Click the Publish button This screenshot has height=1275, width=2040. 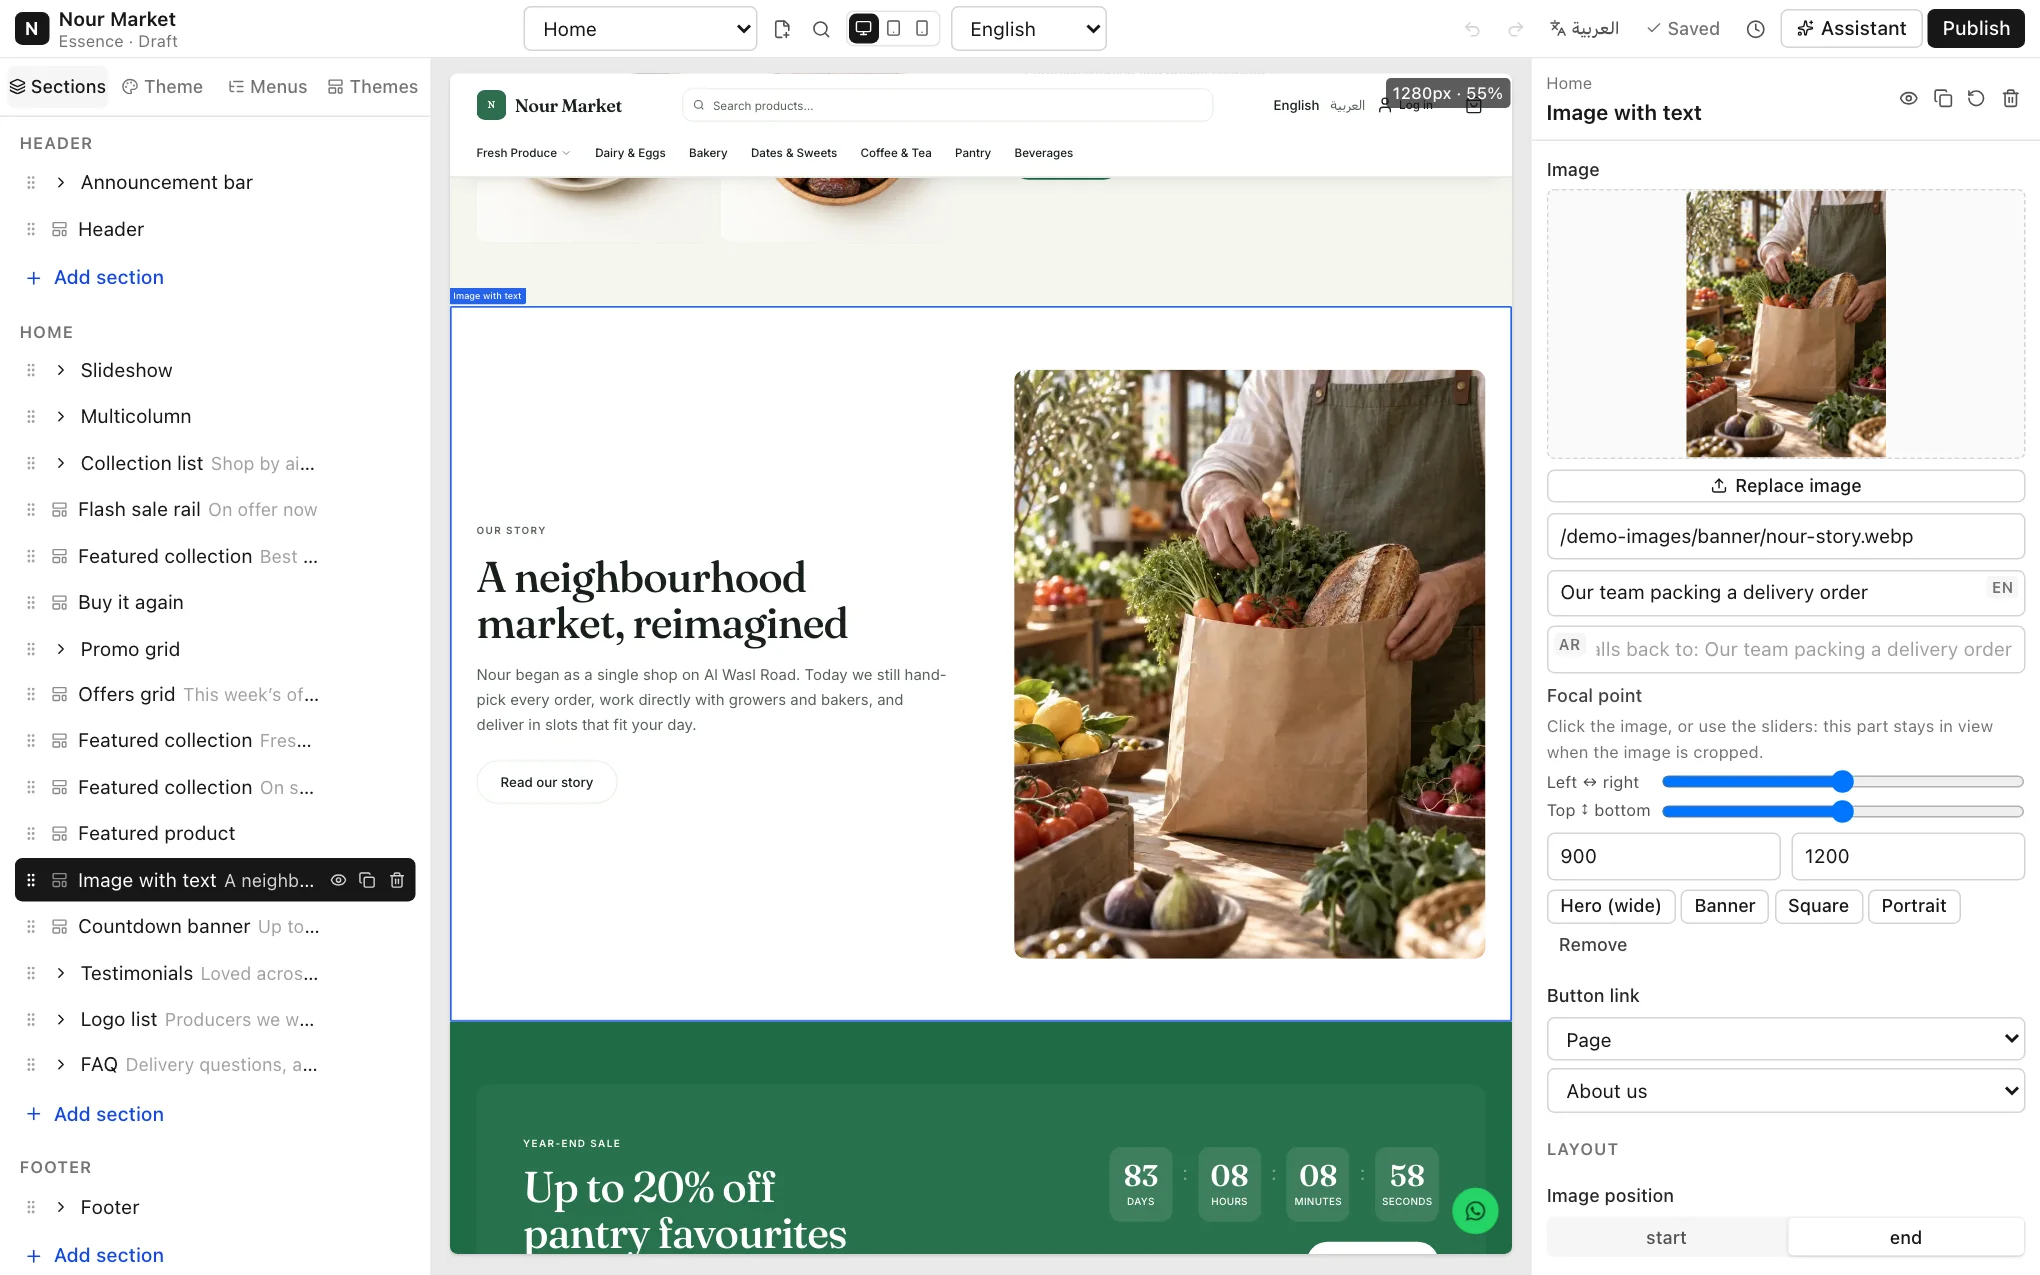coord(1975,29)
